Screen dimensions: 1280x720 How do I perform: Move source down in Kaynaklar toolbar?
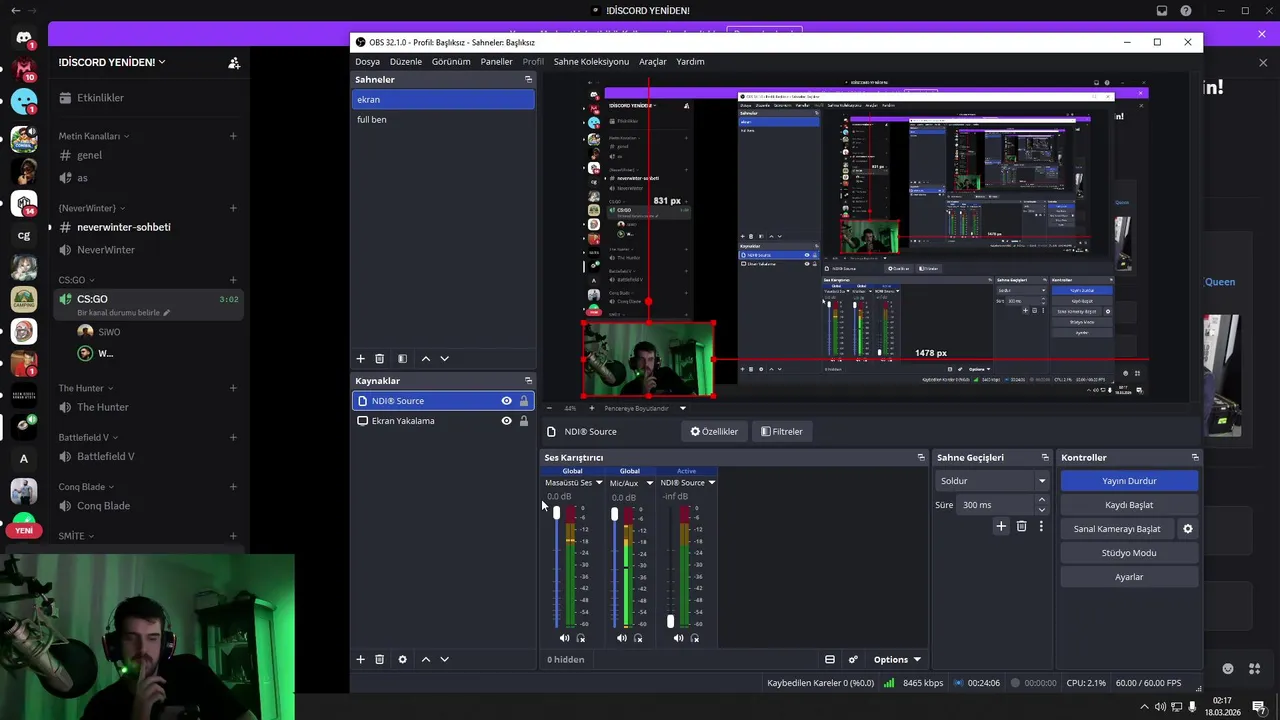click(444, 659)
